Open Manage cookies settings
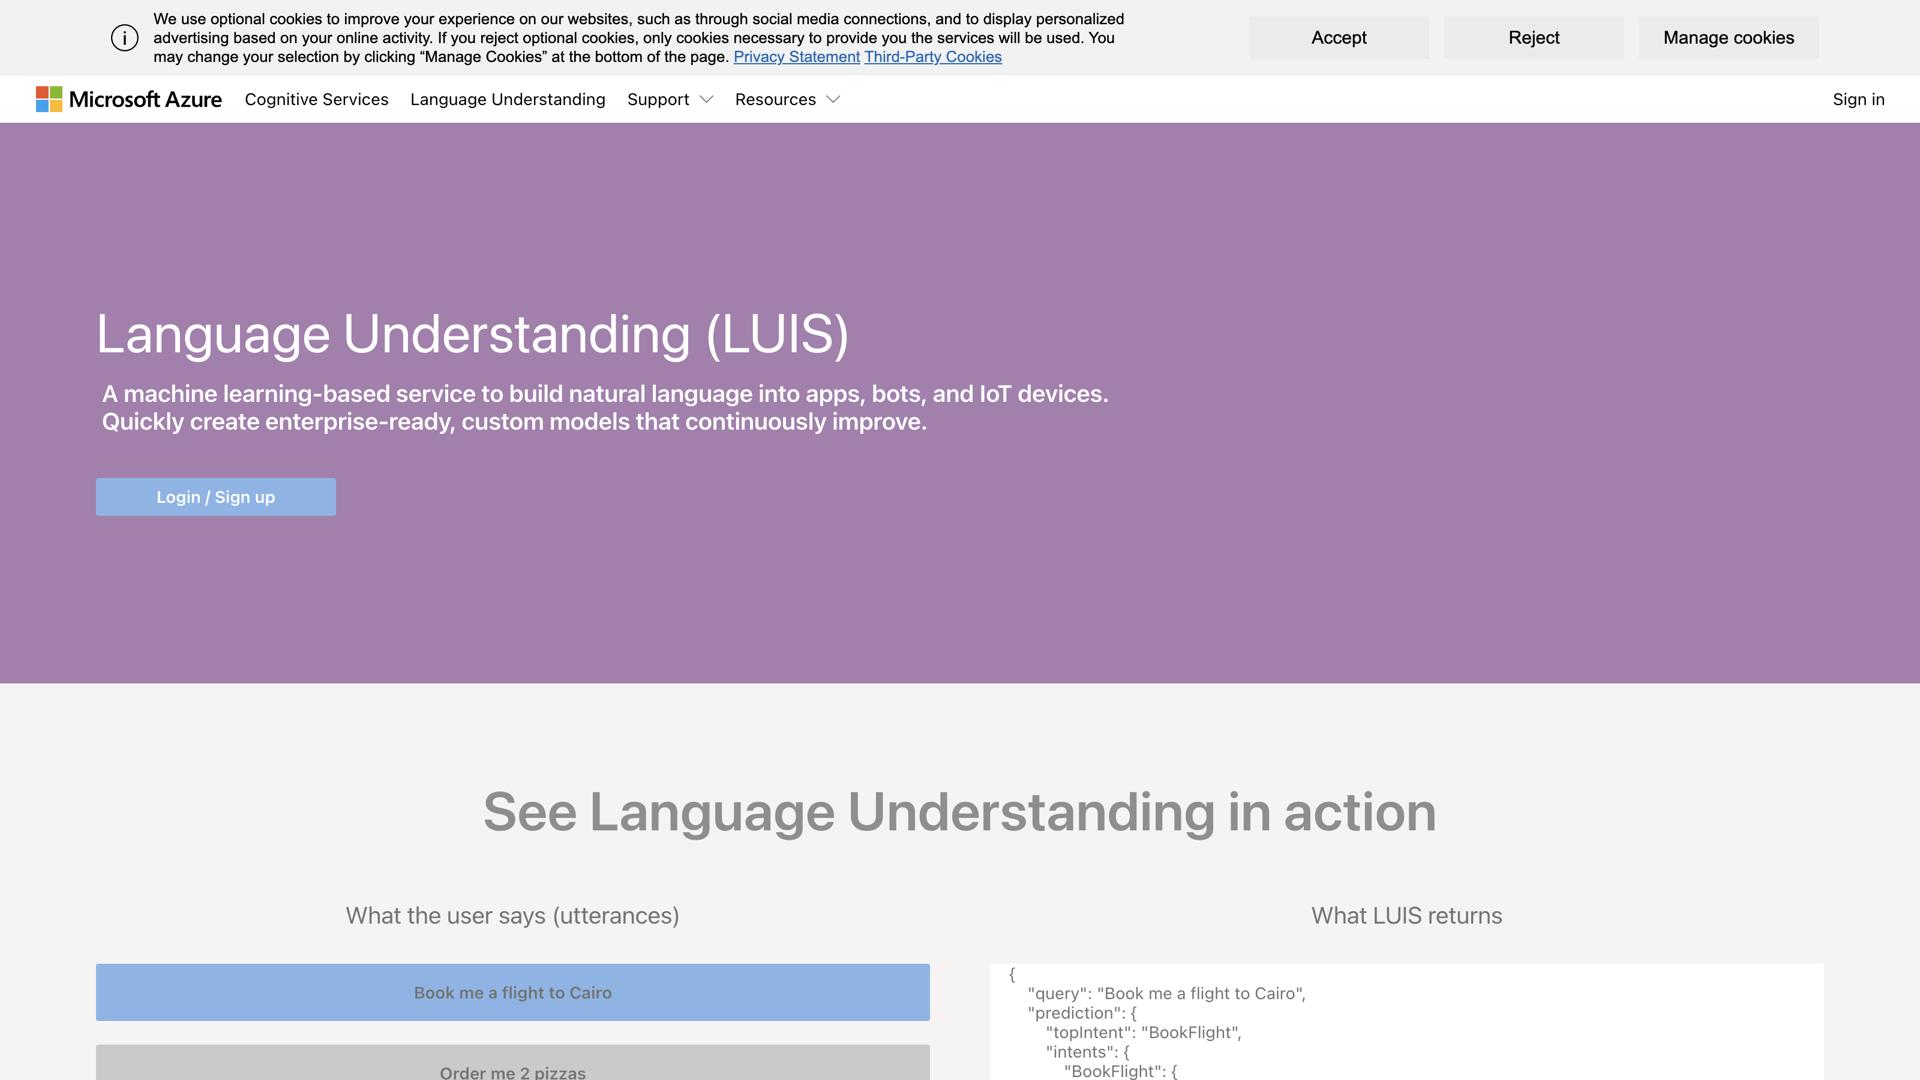 coord(1728,38)
